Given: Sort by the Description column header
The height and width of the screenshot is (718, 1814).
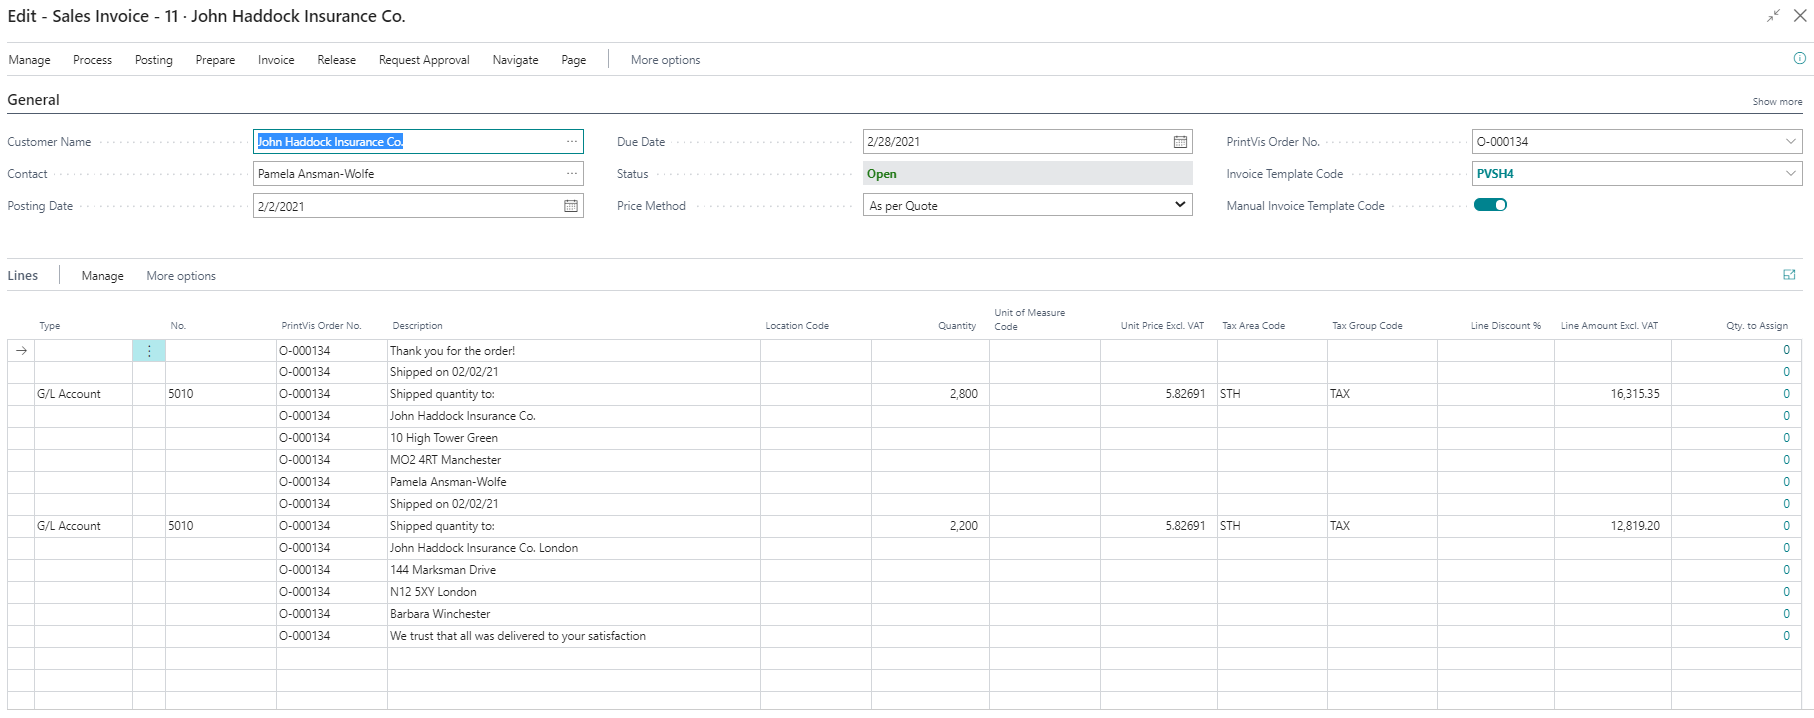Looking at the screenshot, I should [417, 326].
